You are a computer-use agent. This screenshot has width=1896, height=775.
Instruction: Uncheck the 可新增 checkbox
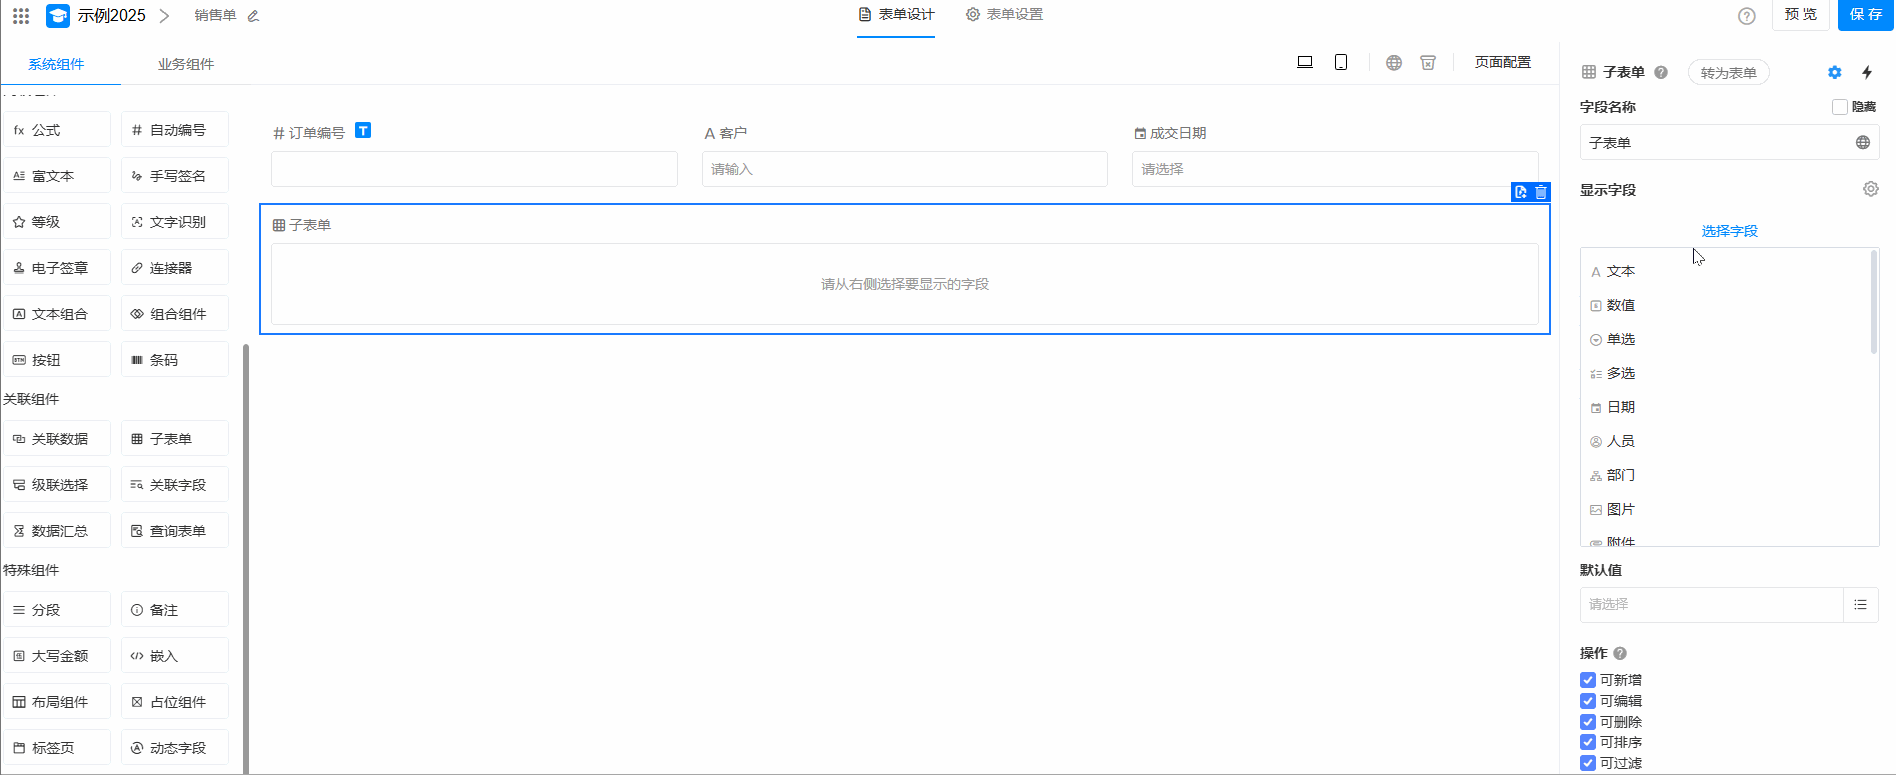1588,680
